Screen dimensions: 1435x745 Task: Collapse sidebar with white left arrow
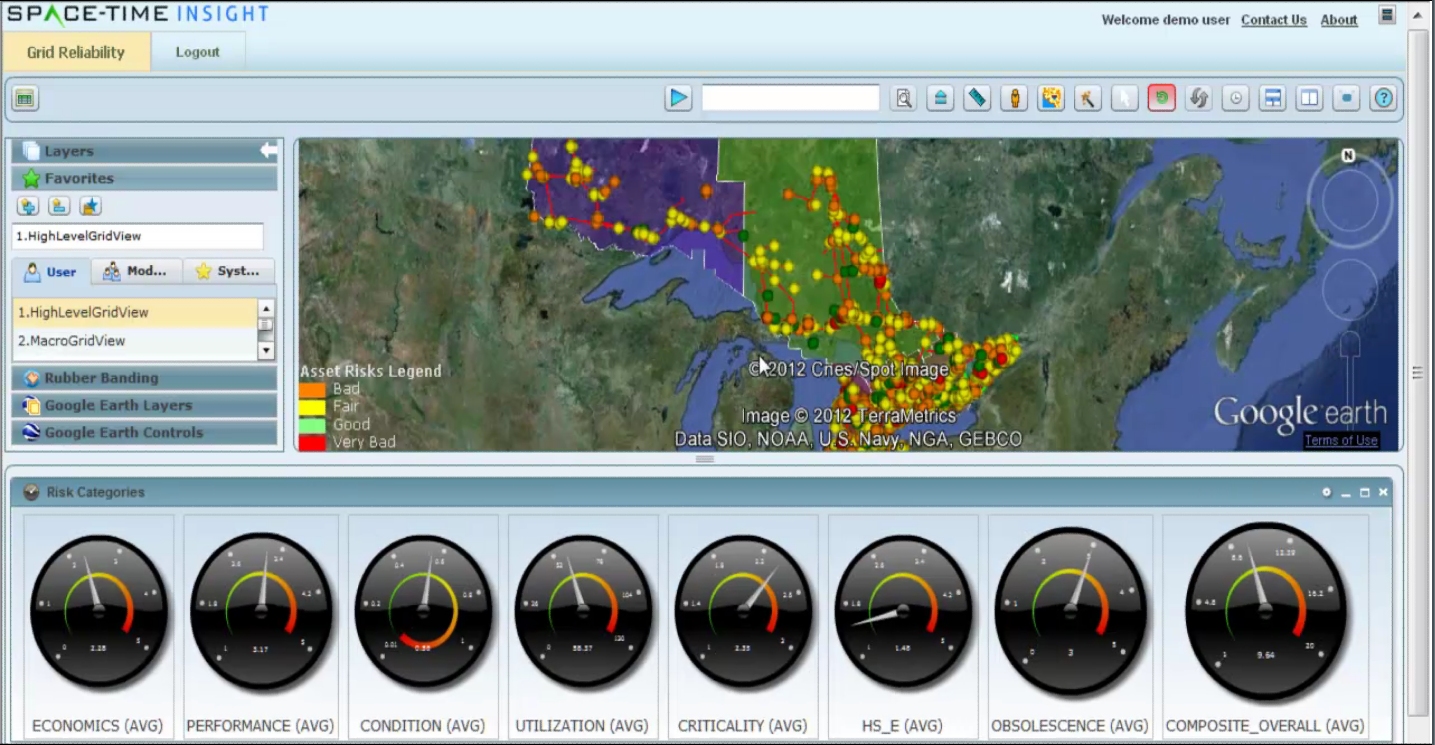pos(269,150)
